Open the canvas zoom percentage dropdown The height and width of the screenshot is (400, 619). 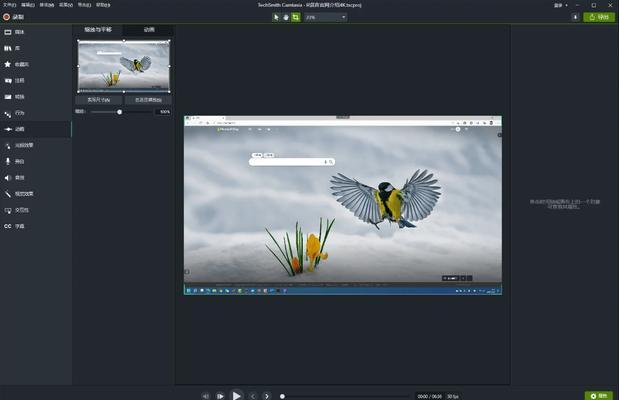pyautogui.click(x=326, y=17)
